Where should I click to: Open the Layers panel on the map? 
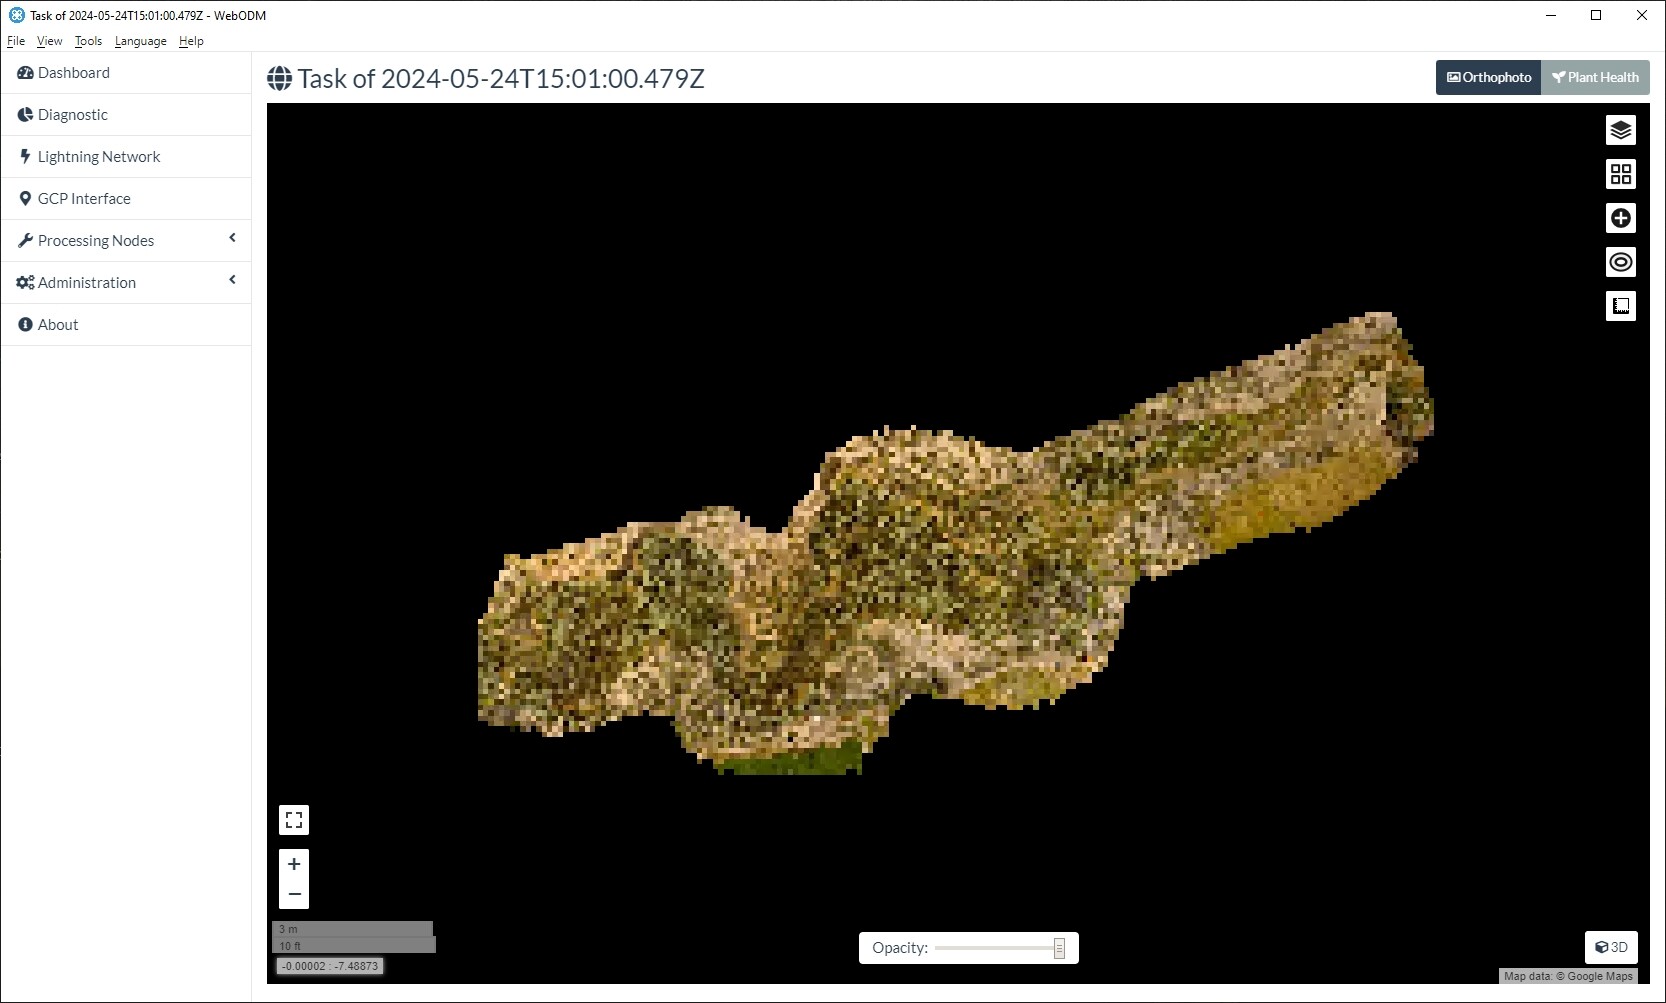pos(1621,129)
